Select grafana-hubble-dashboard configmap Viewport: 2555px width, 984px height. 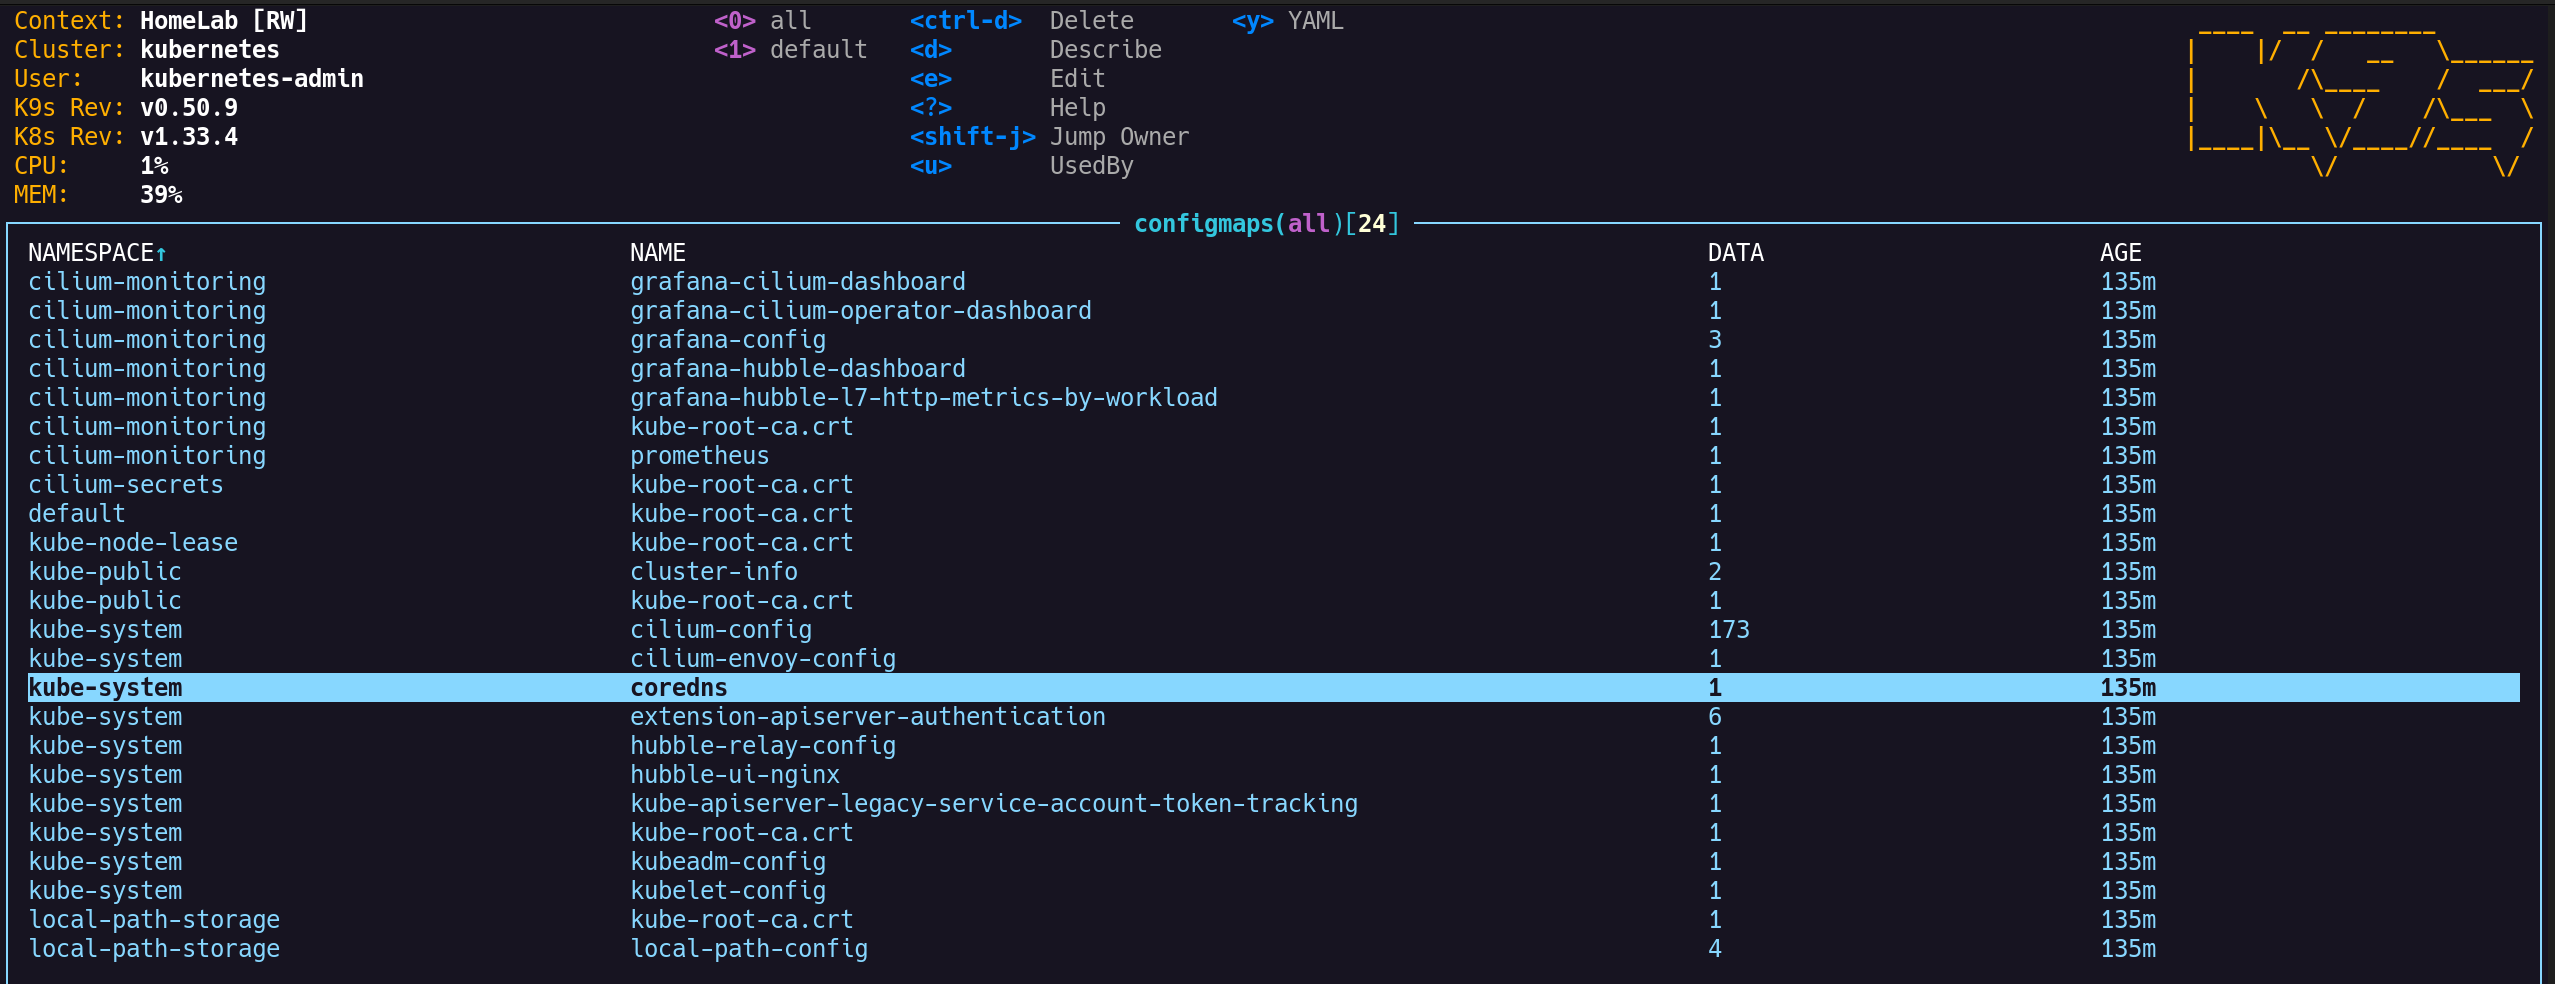click(x=1273, y=369)
